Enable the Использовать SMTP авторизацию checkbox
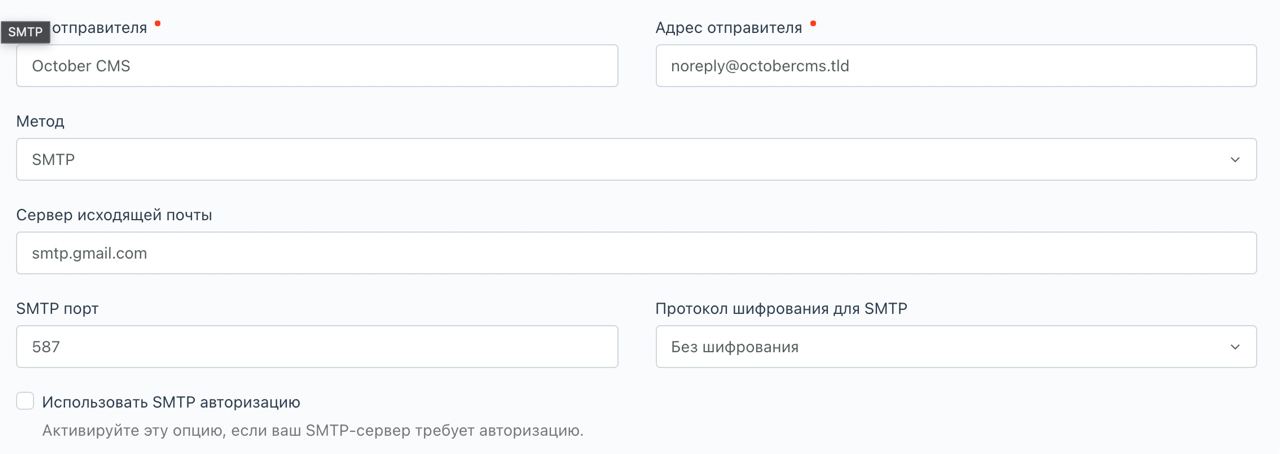The width and height of the screenshot is (1280, 454). 25,401
